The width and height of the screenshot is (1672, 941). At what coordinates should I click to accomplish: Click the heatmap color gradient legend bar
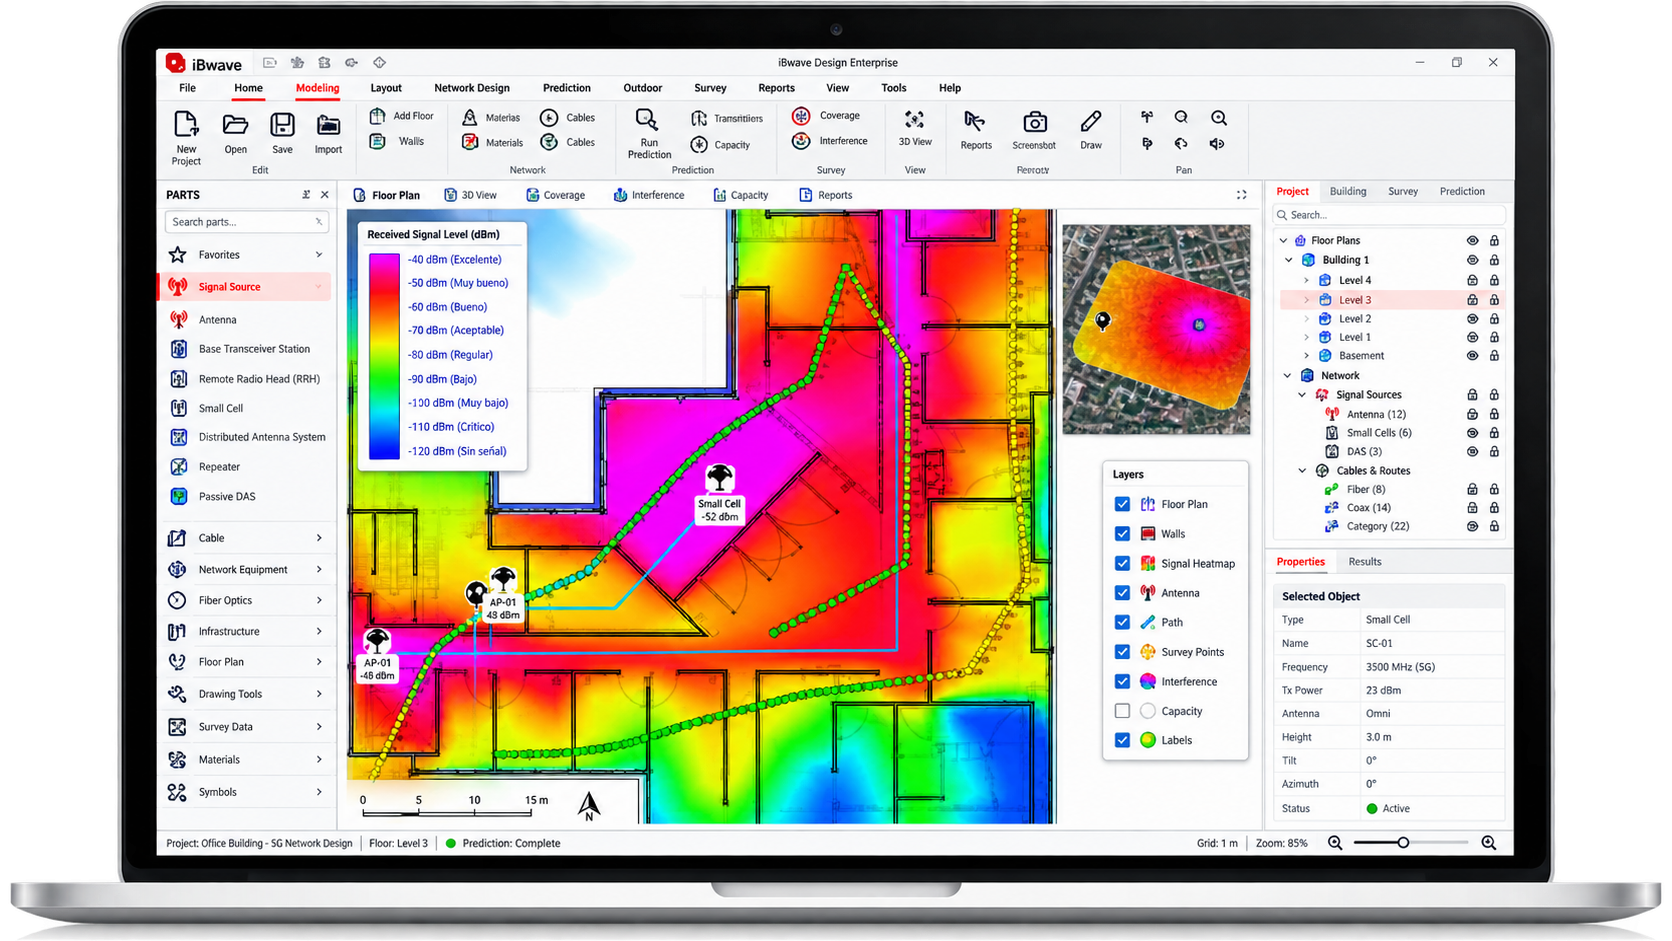click(x=384, y=356)
